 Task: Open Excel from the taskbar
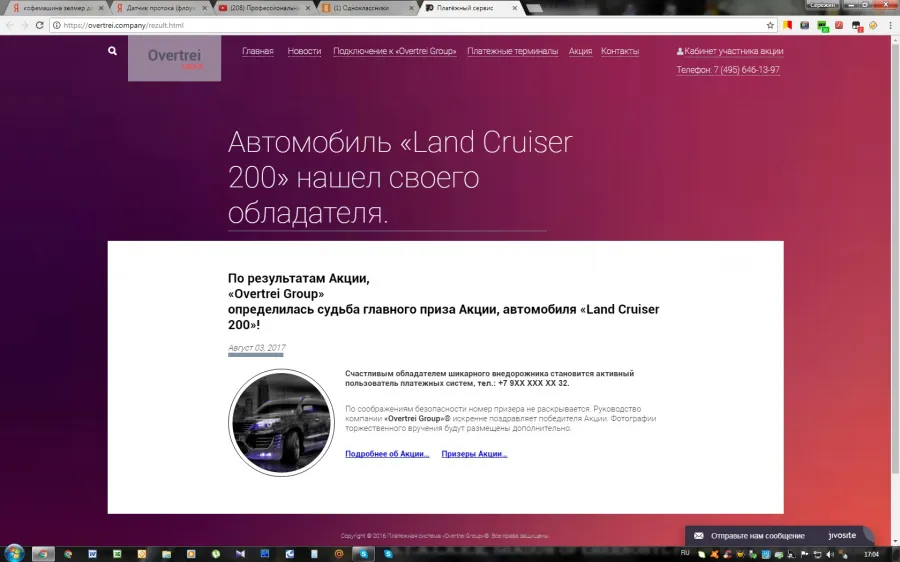(117, 553)
